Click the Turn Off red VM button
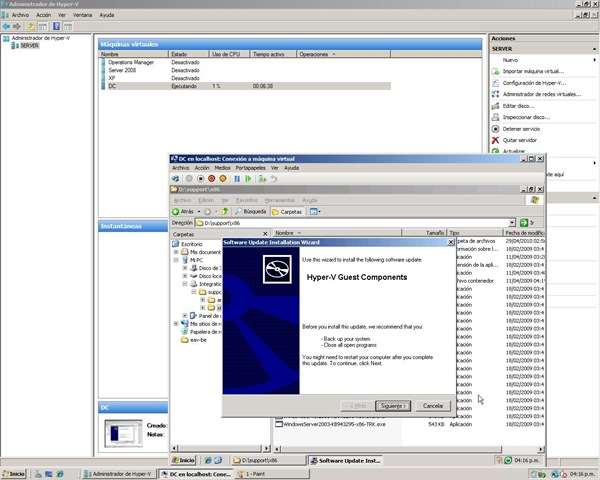The height and width of the screenshot is (480, 600). (x=211, y=179)
